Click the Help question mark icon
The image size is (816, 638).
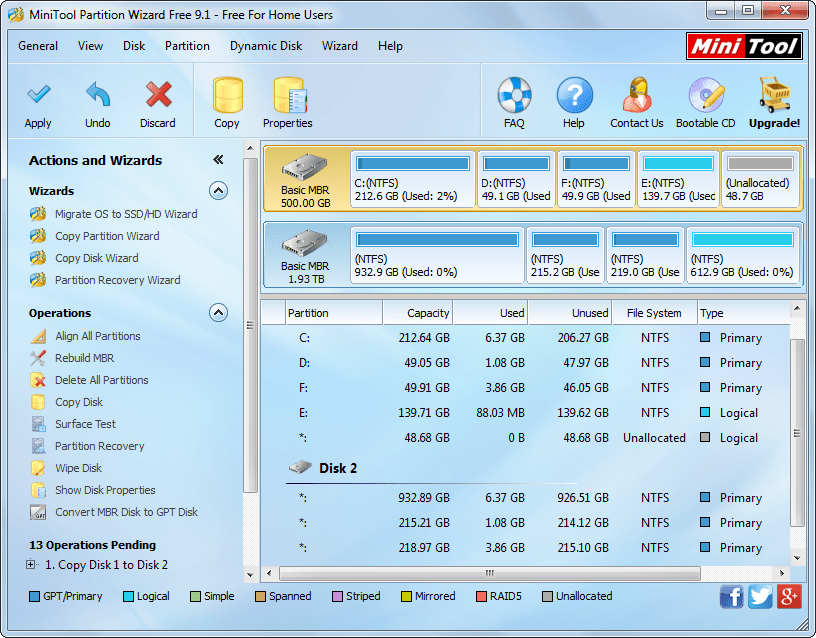click(x=575, y=95)
